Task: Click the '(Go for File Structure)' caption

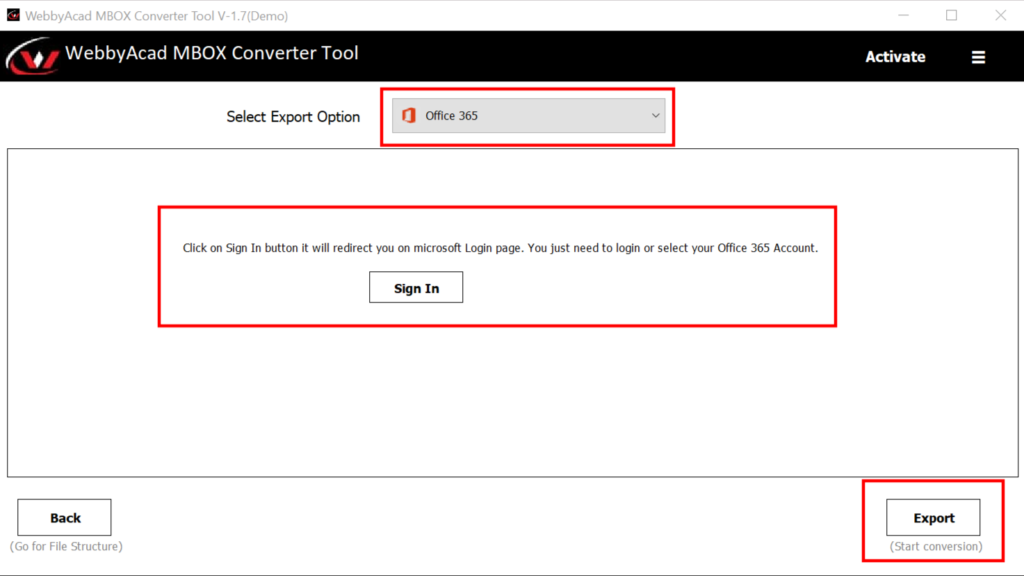Action: click(66, 546)
